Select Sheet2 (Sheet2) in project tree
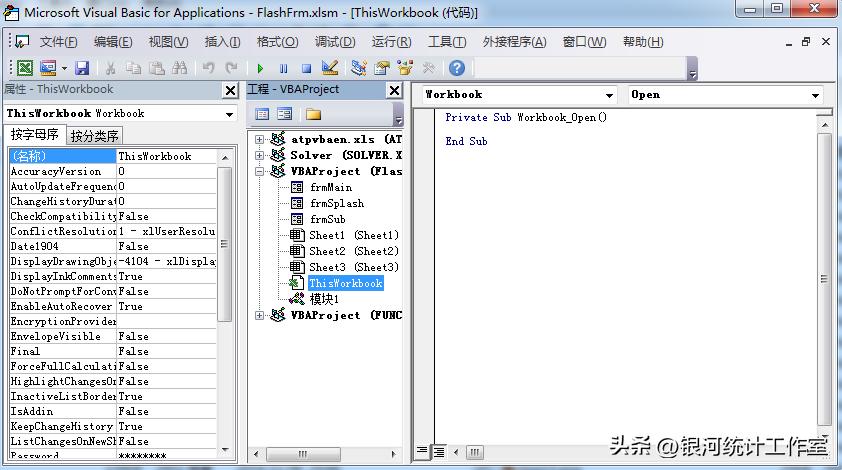The width and height of the screenshot is (842, 470). click(x=354, y=251)
